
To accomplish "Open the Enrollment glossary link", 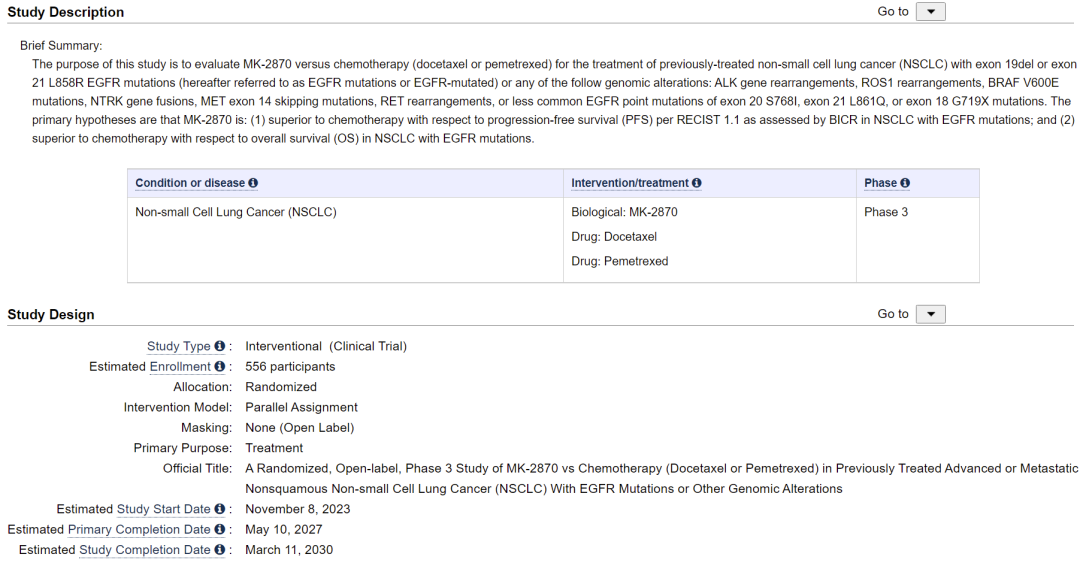I will 180,367.
